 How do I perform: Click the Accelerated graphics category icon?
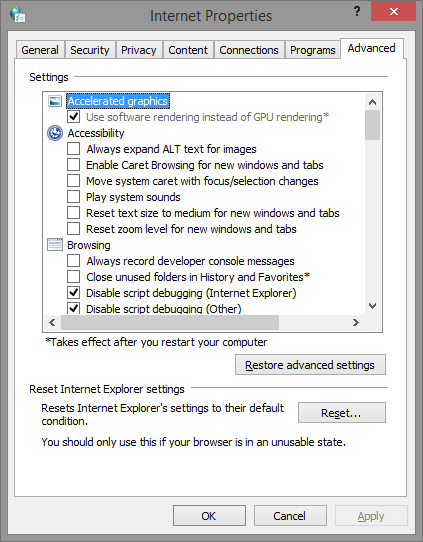[x=55, y=101]
